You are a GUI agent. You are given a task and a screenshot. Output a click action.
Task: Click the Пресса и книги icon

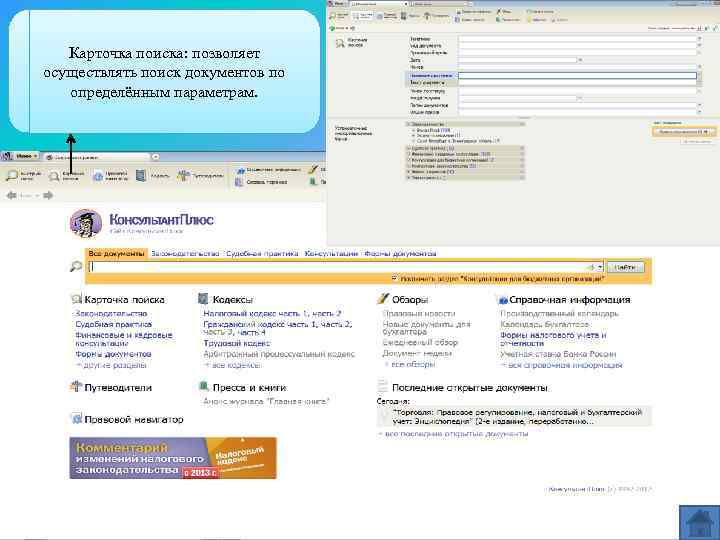click(x=203, y=386)
